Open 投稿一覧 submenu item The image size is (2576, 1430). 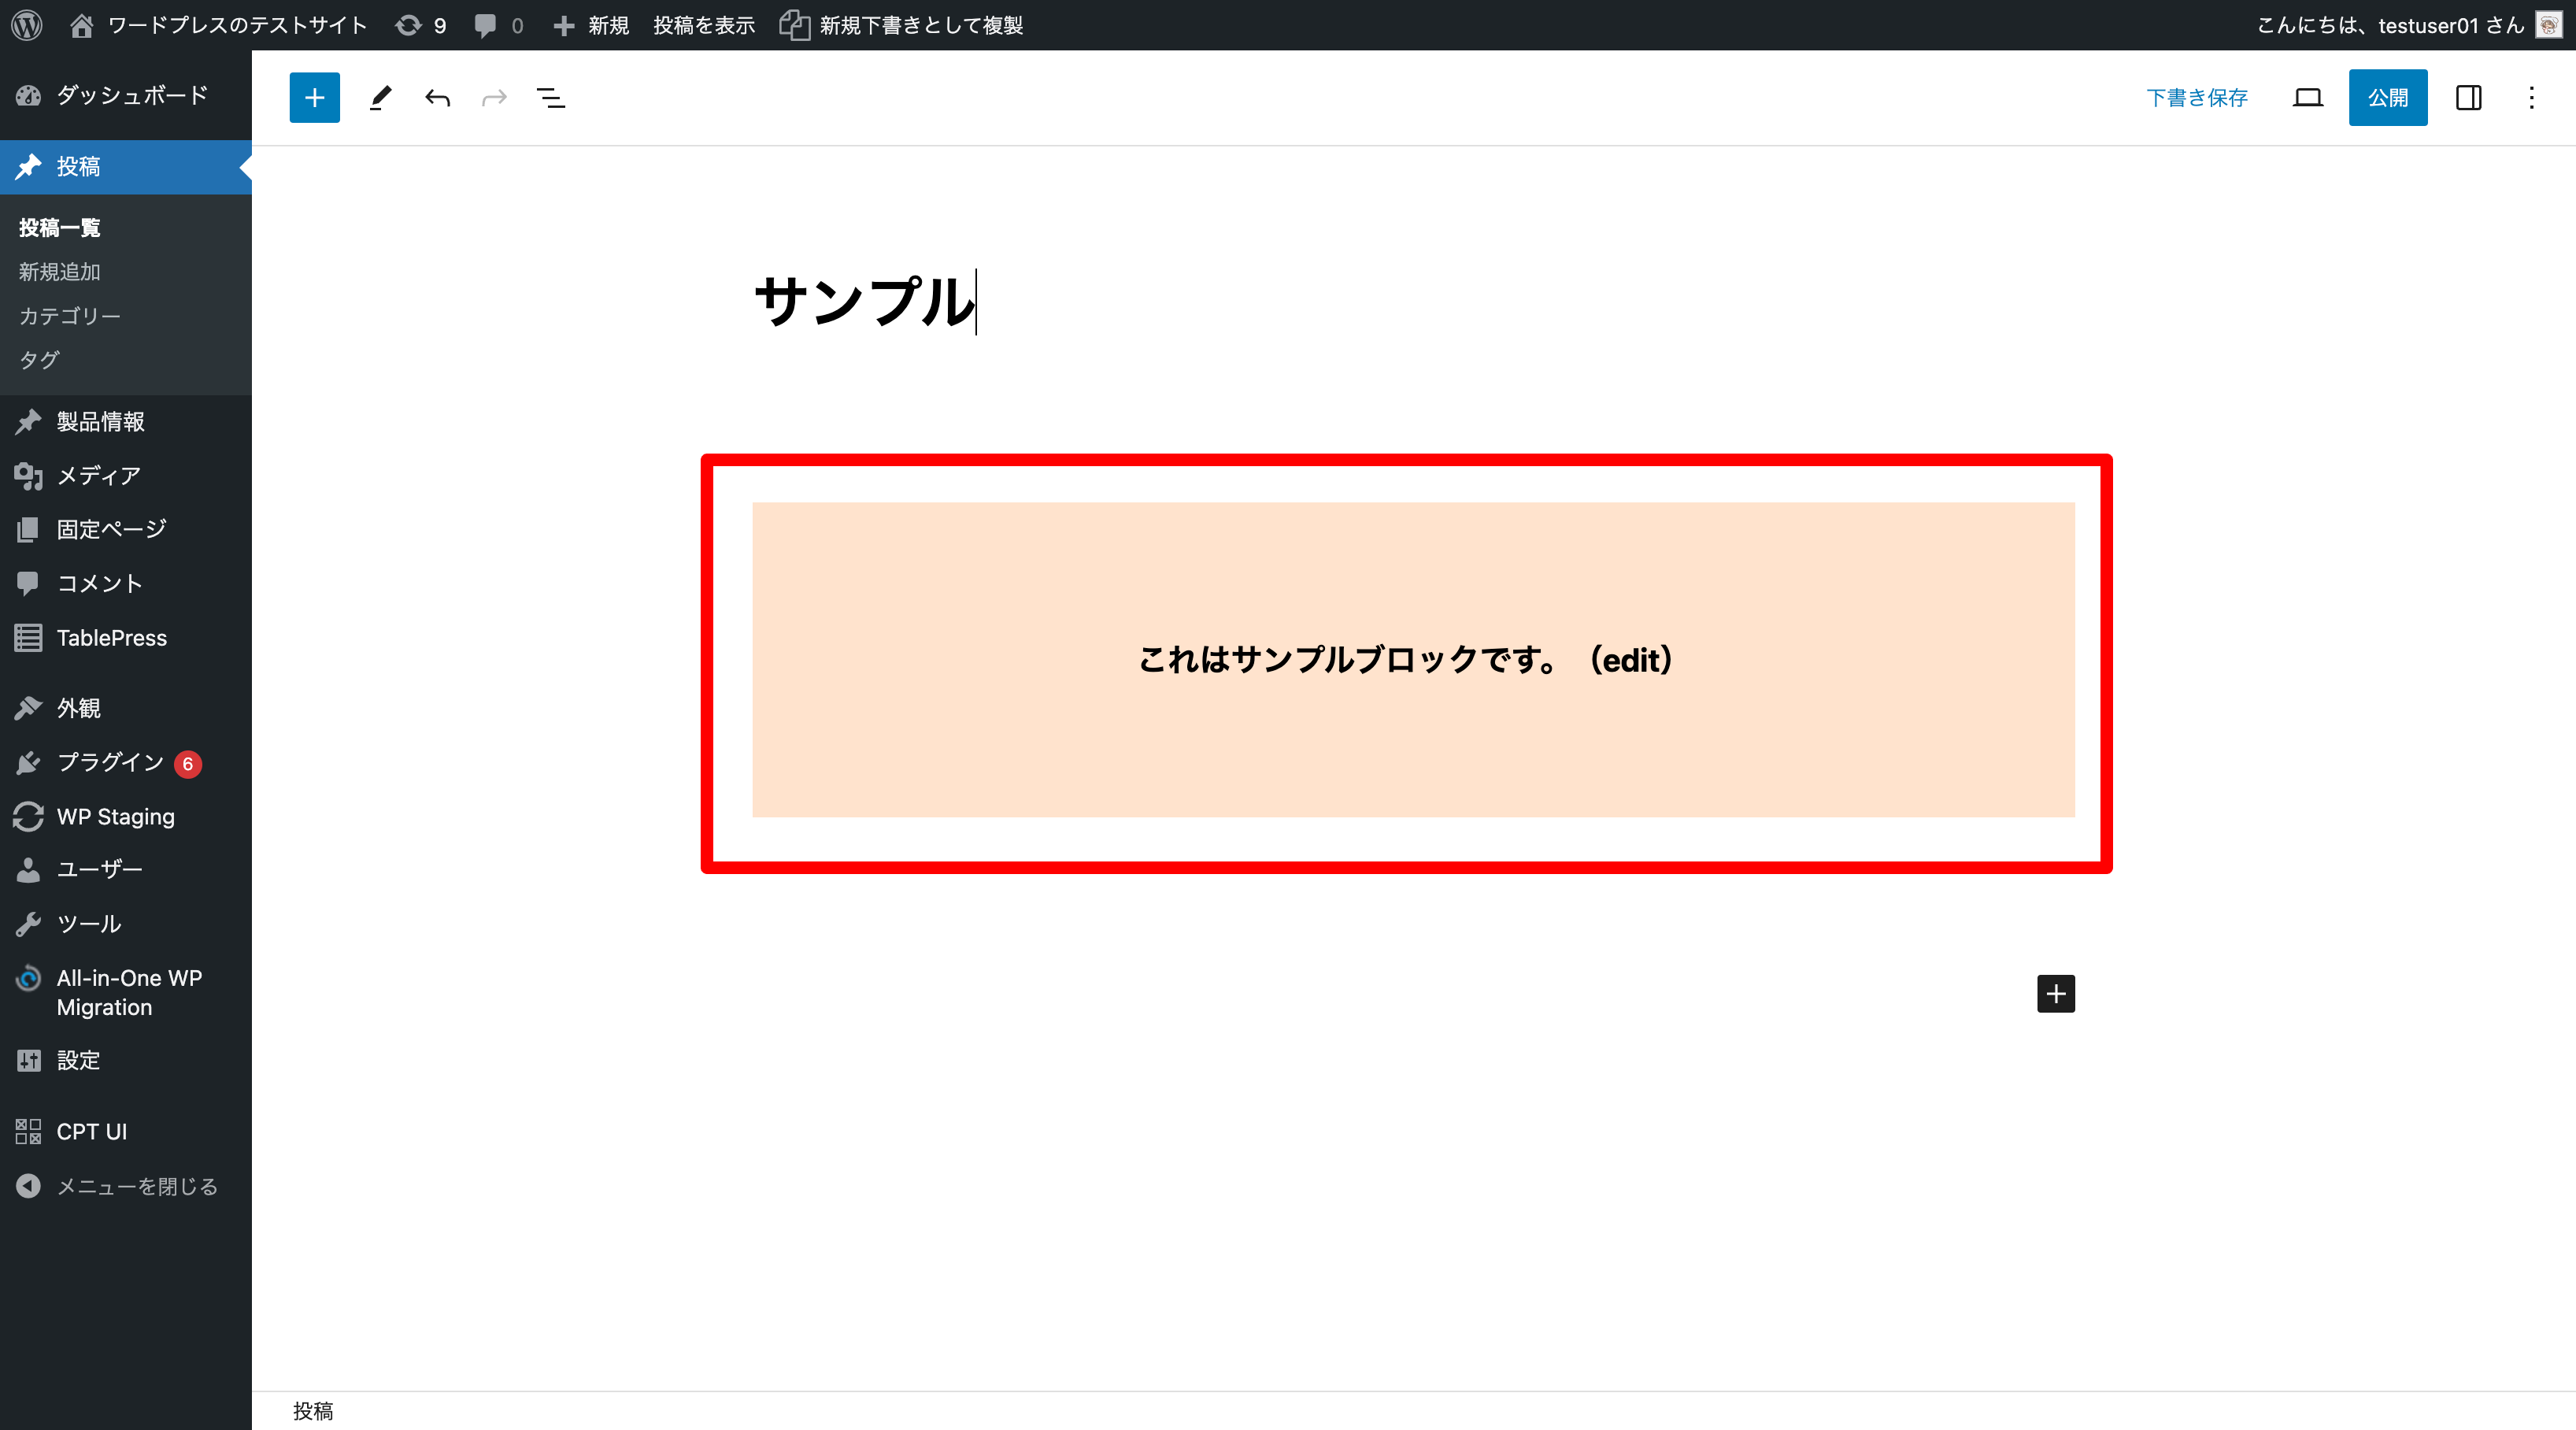coord(59,227)
